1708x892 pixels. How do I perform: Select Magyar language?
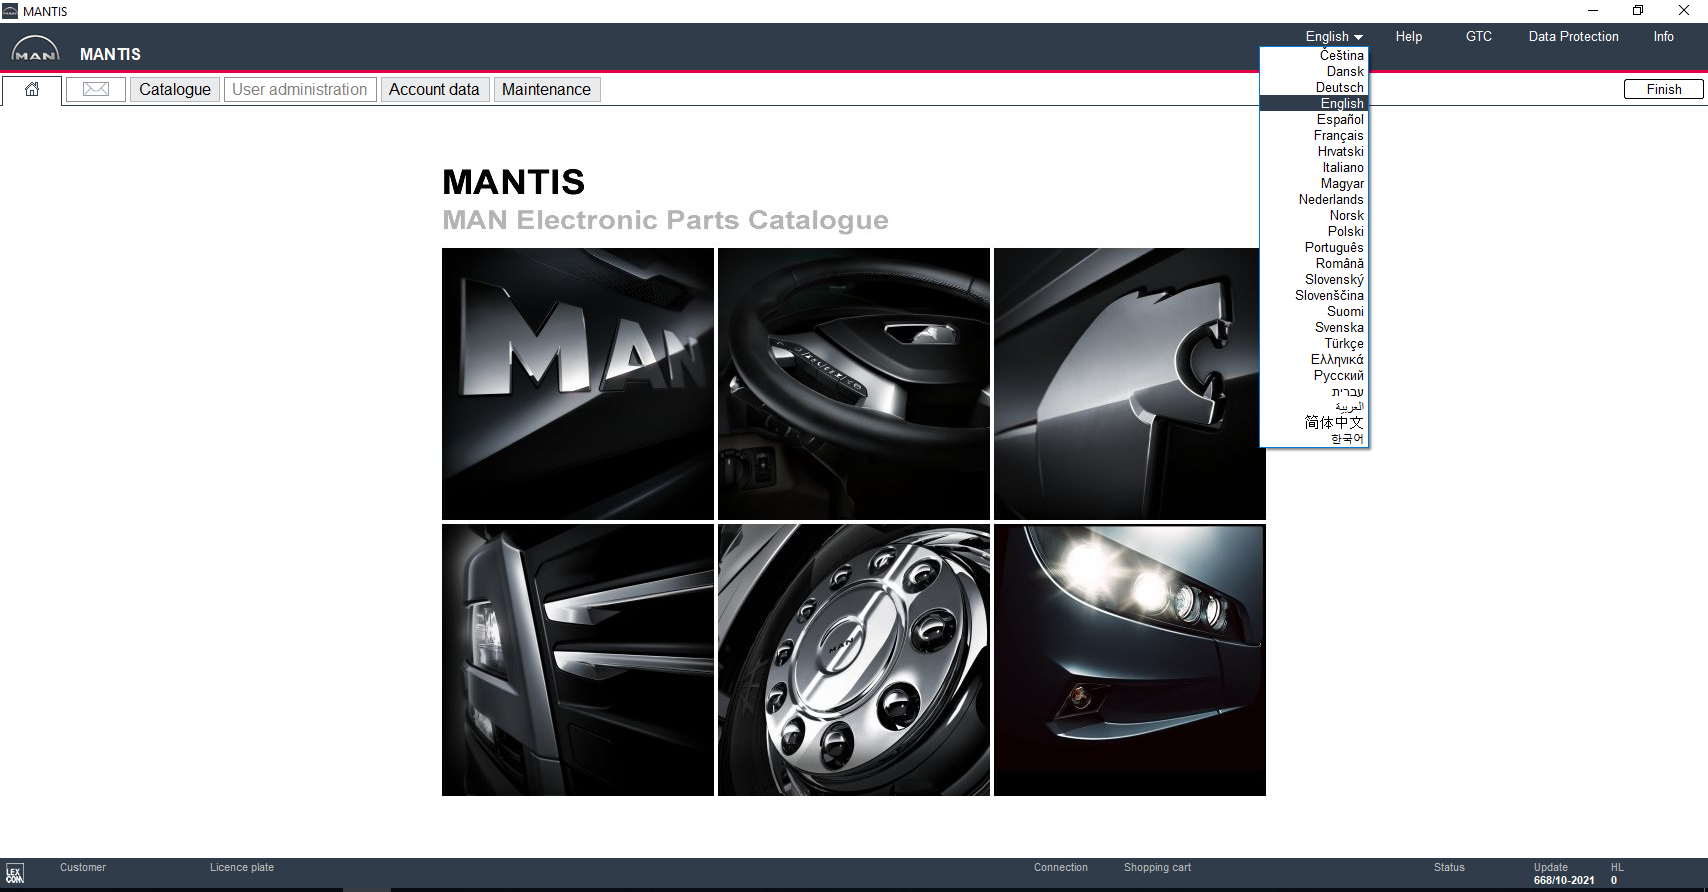[x=1314, y=183]
